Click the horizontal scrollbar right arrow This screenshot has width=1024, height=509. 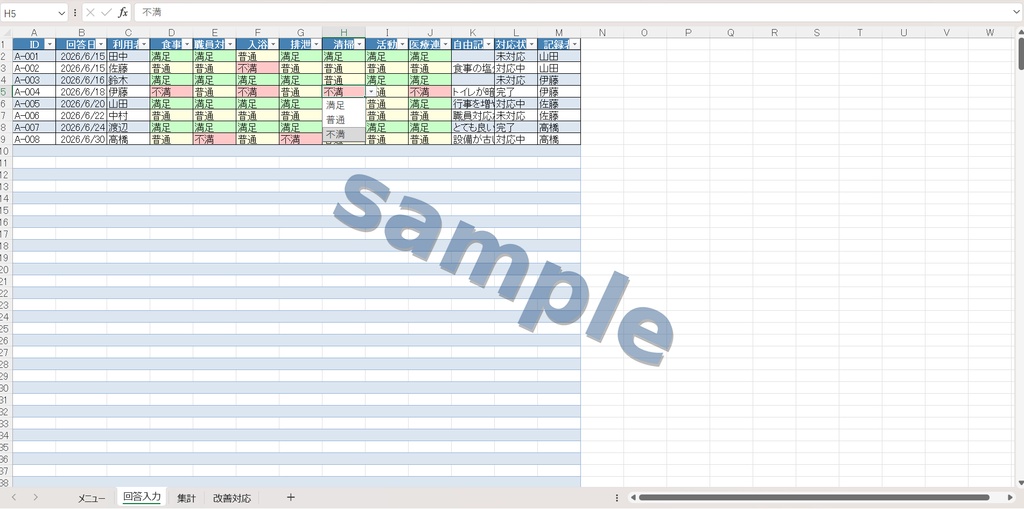[x=1011, y=498]
